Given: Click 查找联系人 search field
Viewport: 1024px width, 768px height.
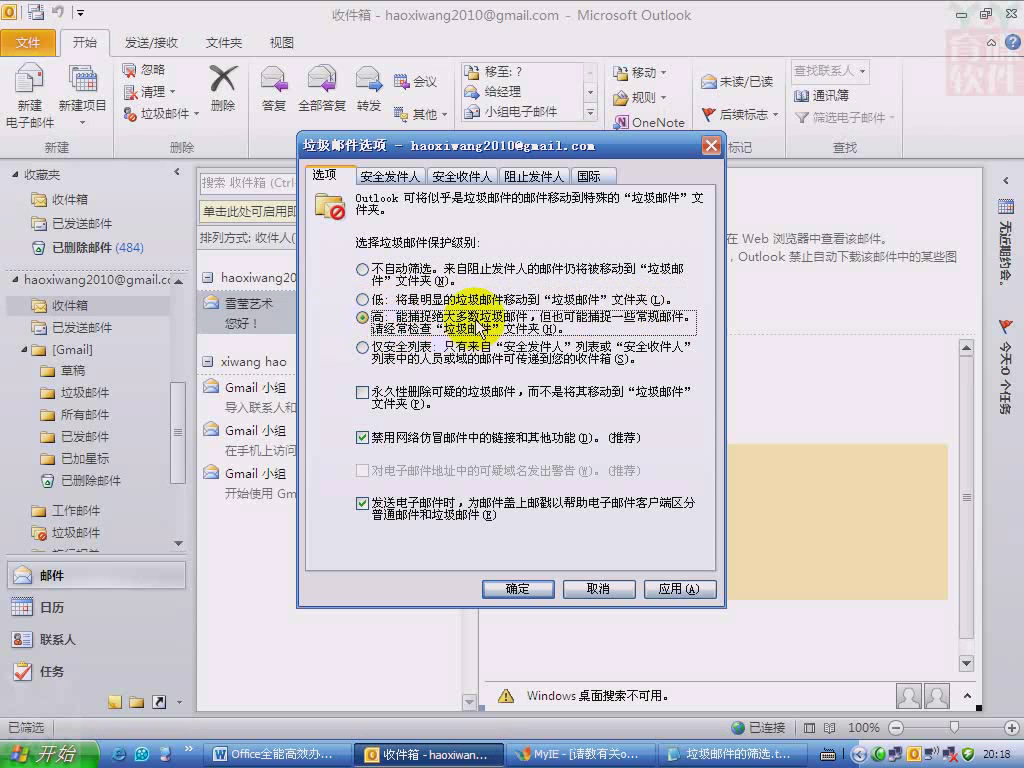Looking at the screenshot, I should tap(829, 71).
